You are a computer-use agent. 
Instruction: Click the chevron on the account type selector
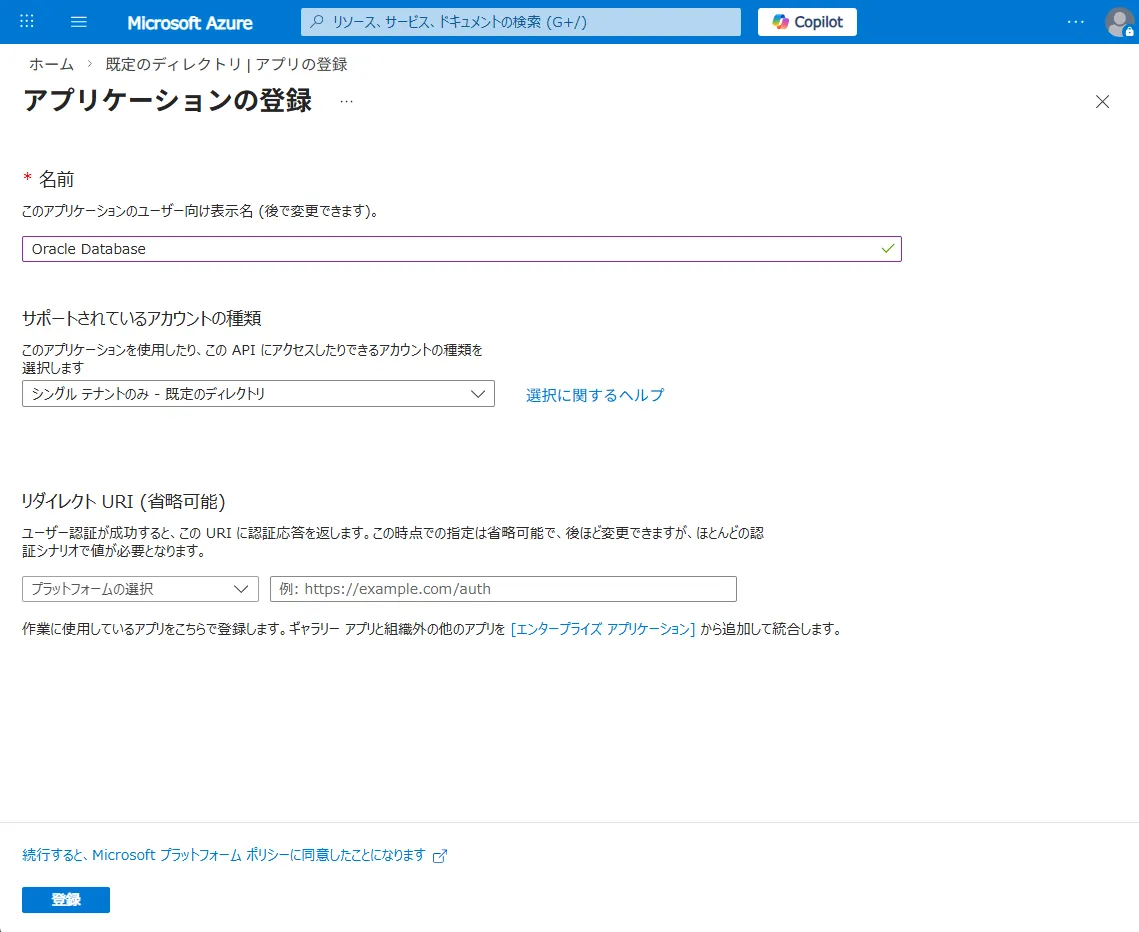click(477, 393)
